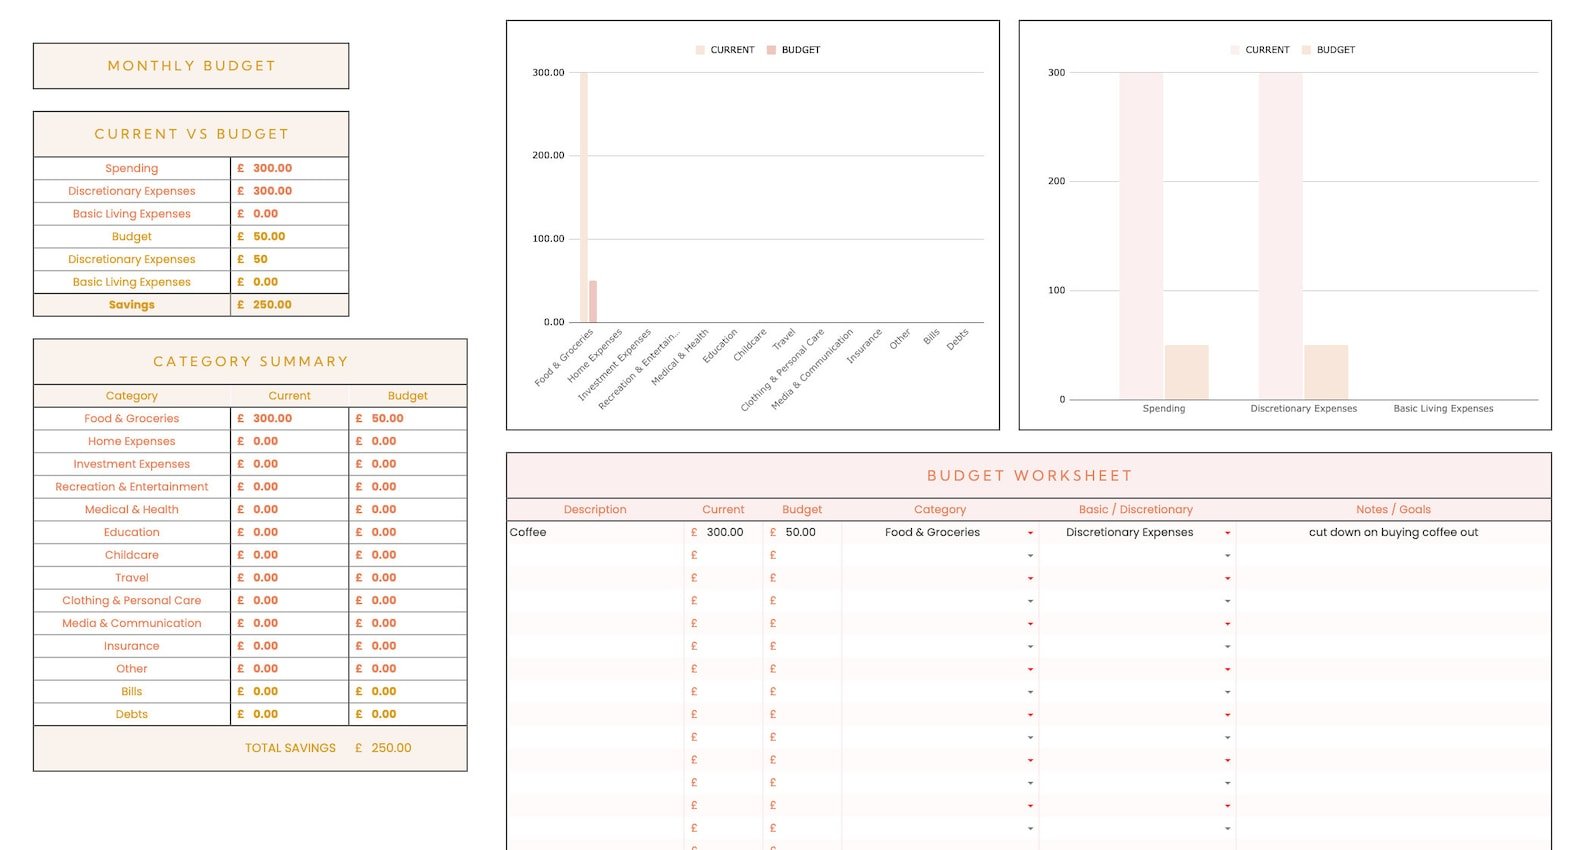Select the Budget label row in Current vs Budget
This screenshot has height=850, width=1588.
pos(132,237)
